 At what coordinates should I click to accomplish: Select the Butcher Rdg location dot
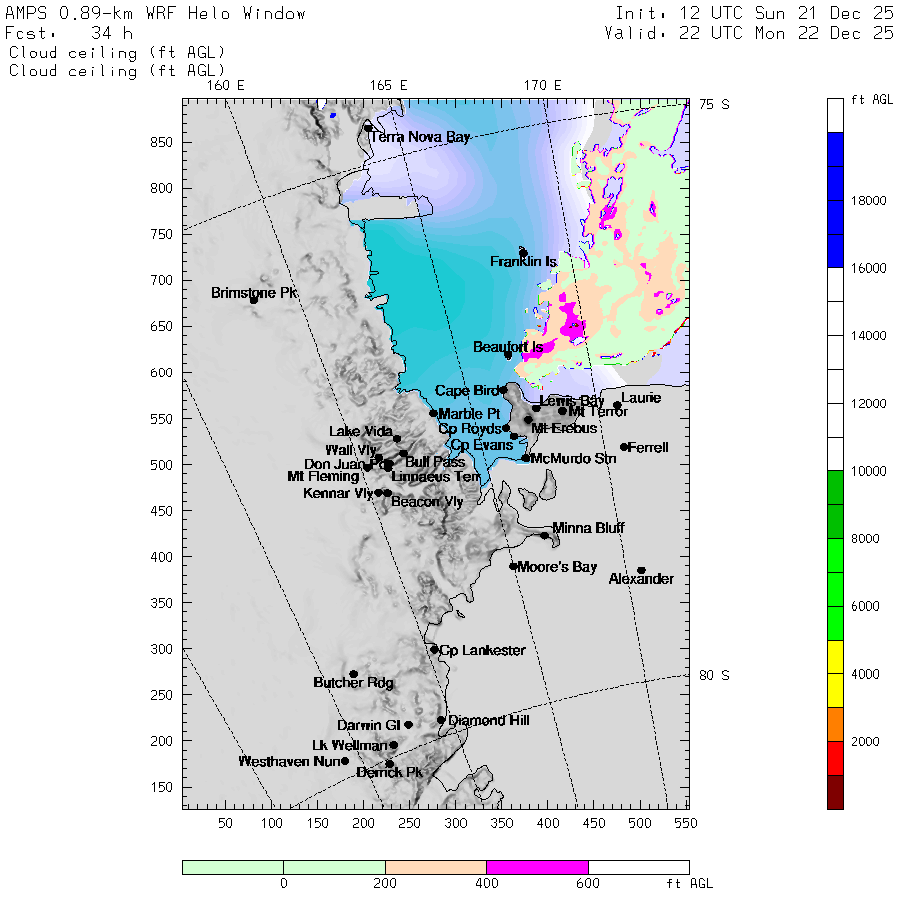point(353,674)
